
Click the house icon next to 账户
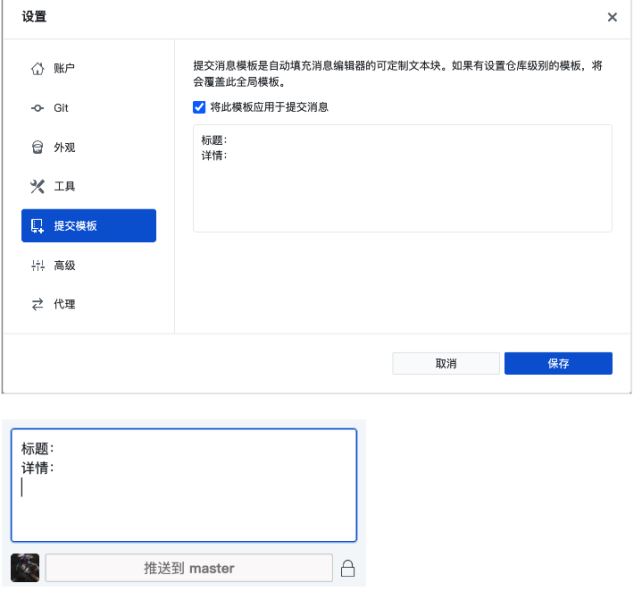coord(37,68)
